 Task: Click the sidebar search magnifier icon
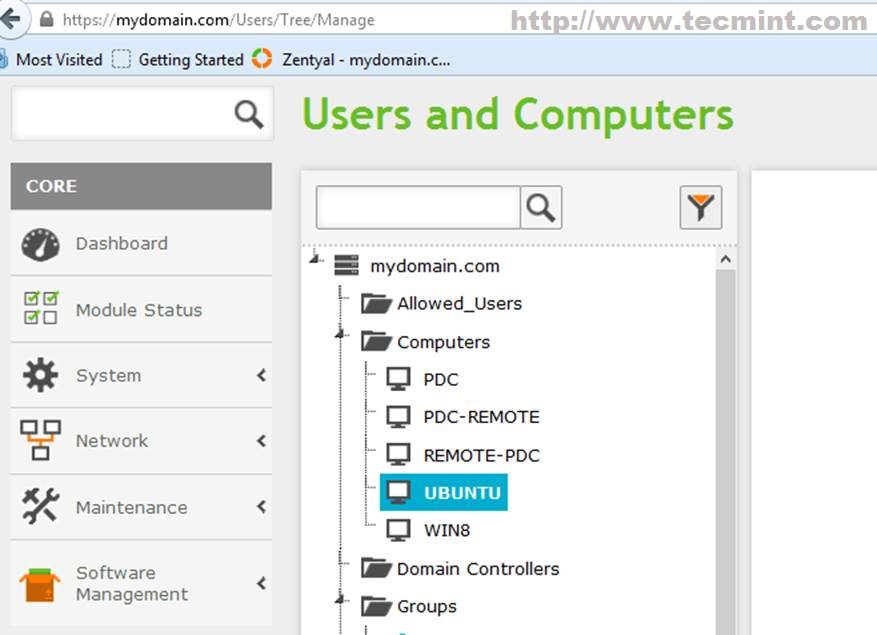pos(249,115)
